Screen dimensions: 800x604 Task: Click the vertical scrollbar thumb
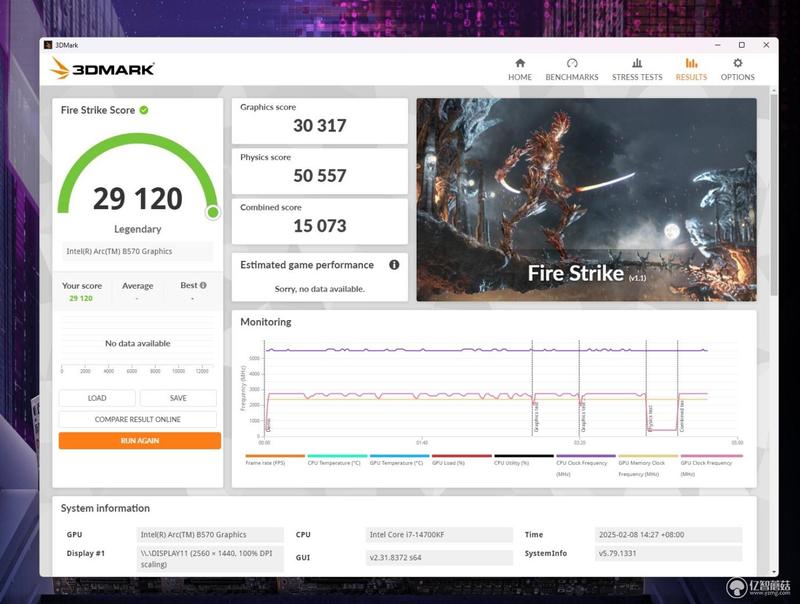pyautogui.click(x=773, y=194)
